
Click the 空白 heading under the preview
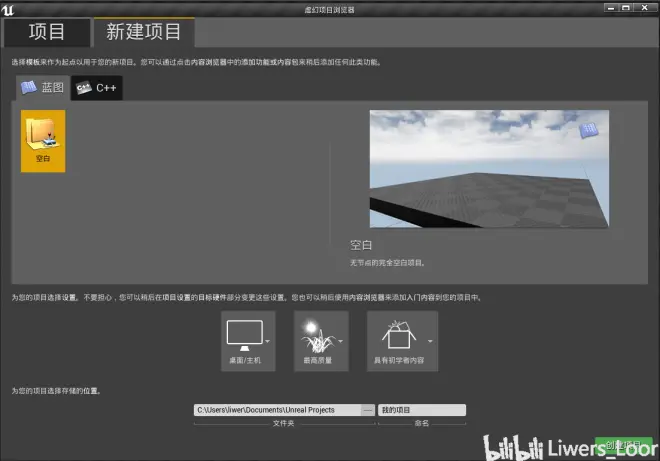pos(361,245)
